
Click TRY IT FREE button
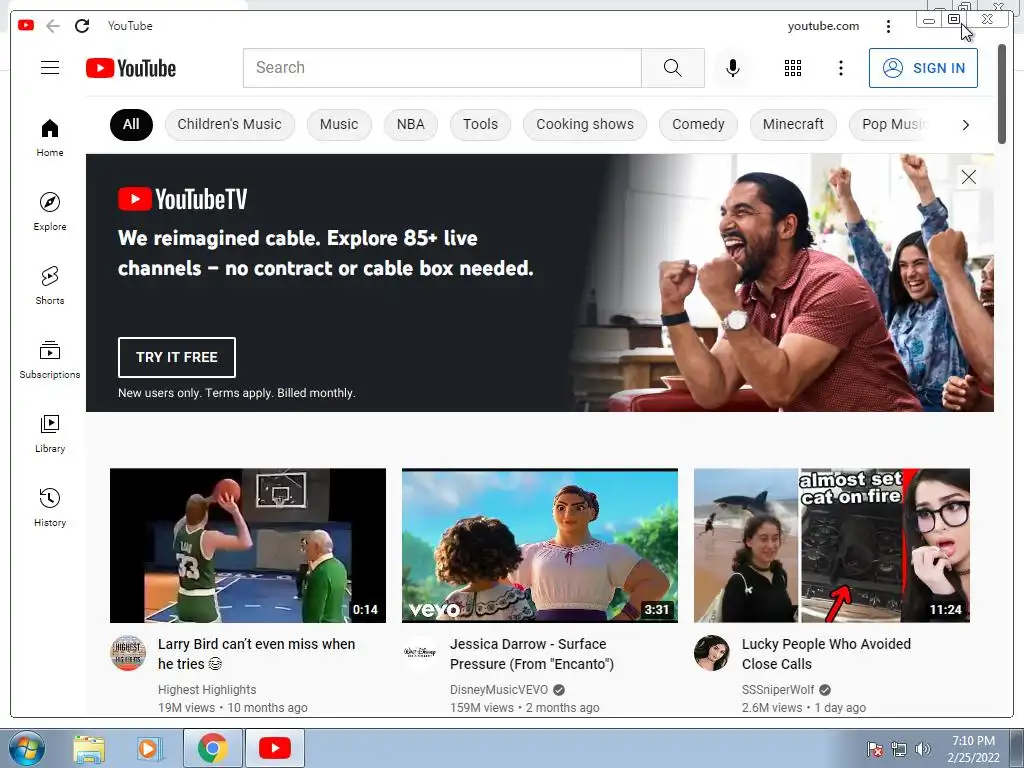[x=177, y=357]
